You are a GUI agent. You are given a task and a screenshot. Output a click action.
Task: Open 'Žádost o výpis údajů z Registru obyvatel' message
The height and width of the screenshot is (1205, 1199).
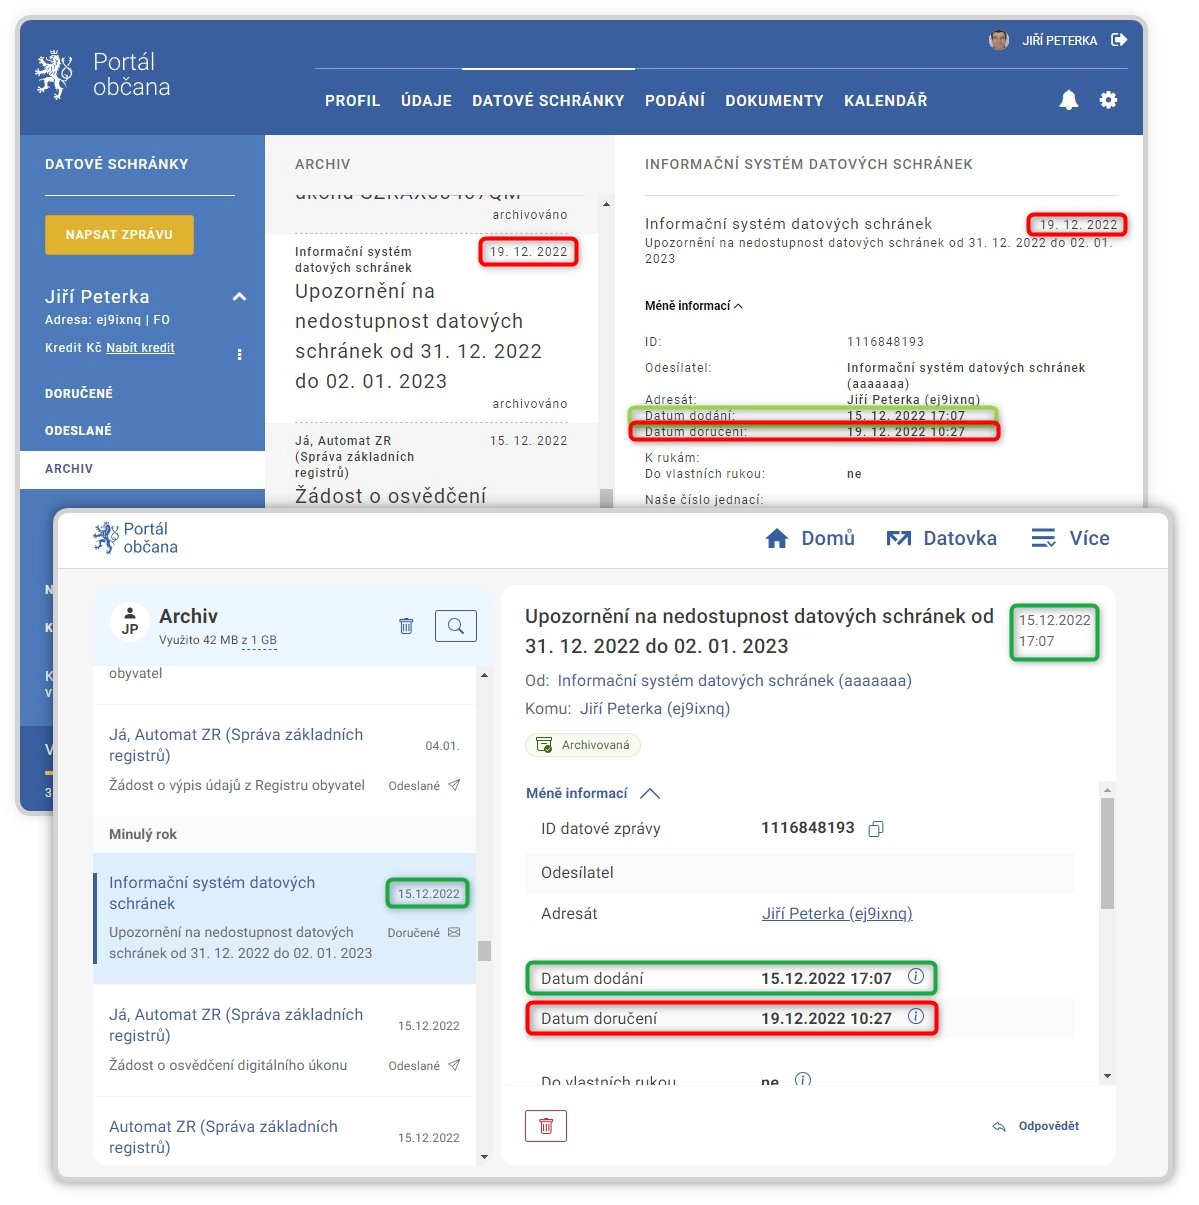click(x=284, y=760)
